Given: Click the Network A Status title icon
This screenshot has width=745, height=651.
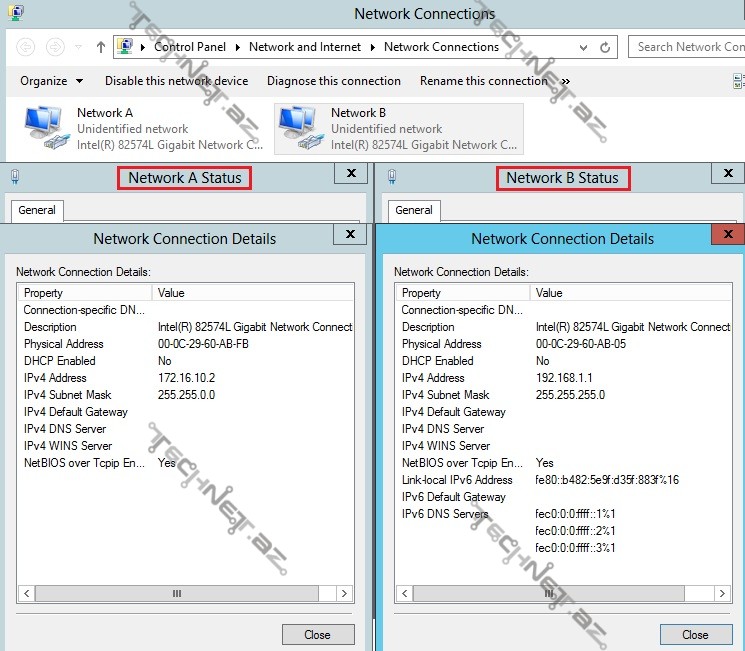Looking at the screenshot, I should 14,177.
